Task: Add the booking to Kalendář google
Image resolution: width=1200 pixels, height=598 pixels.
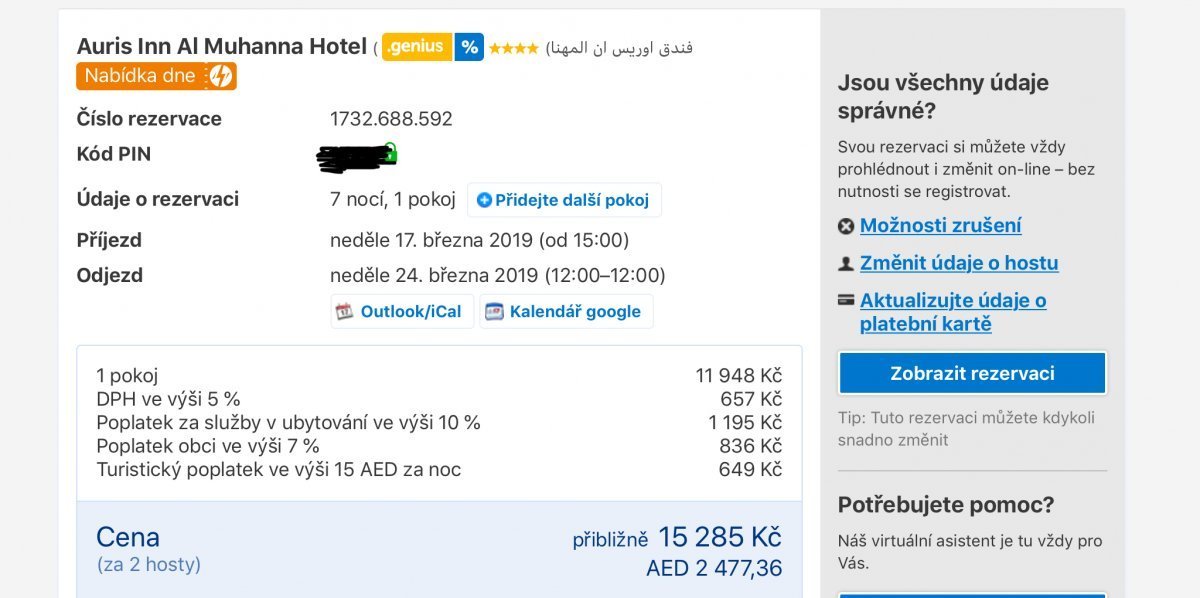Action: [x=574, y=311]
